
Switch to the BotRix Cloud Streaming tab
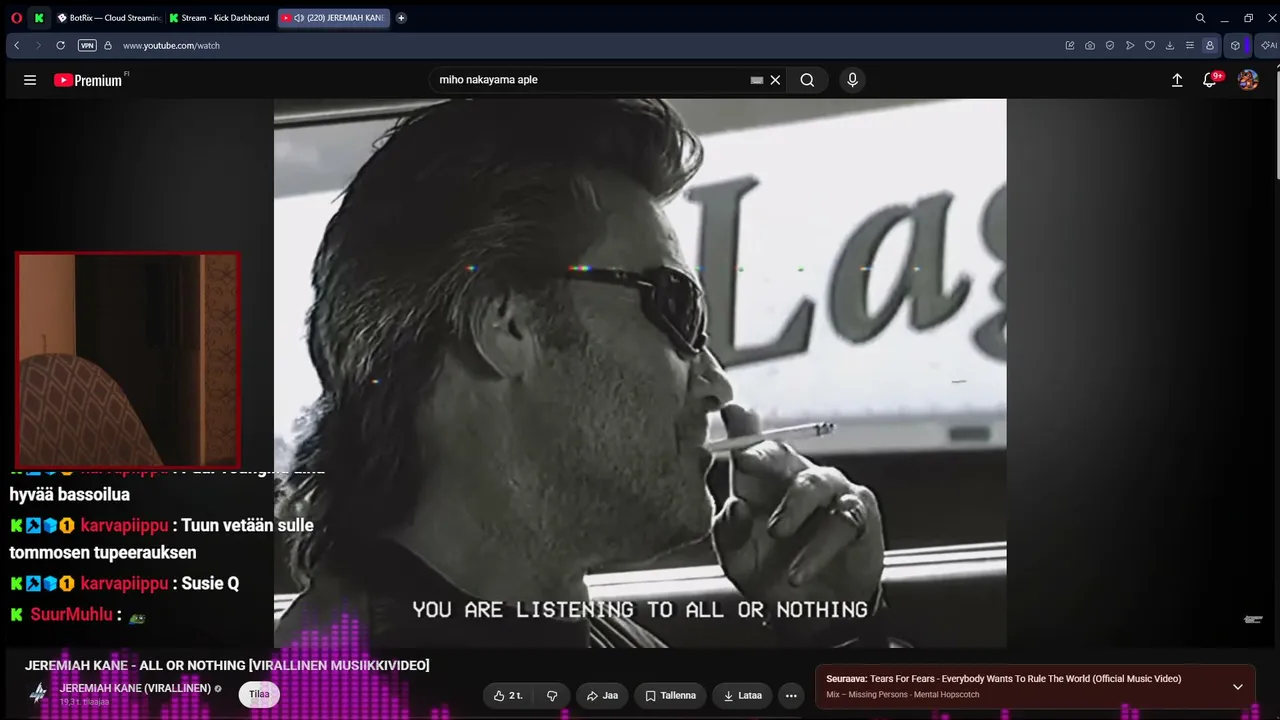coord(108,18)
